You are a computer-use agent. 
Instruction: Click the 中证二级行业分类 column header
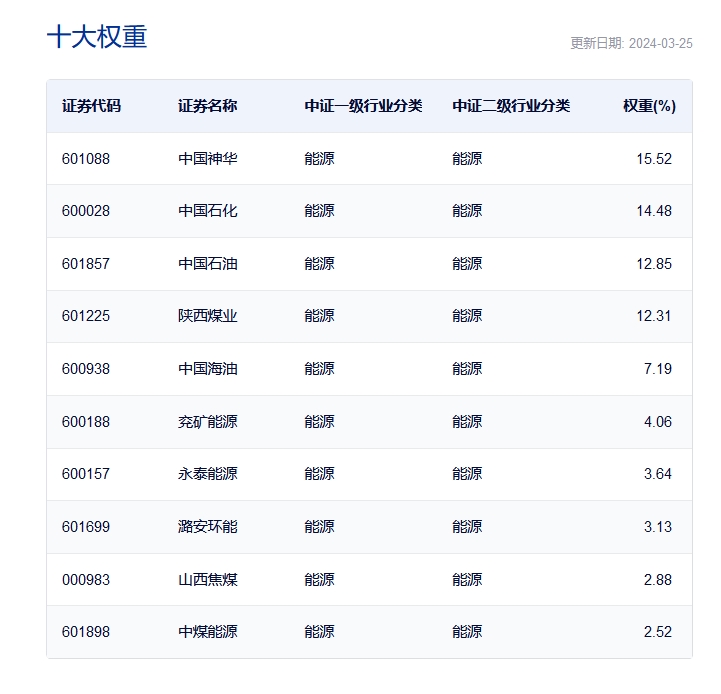coord(511,106)
